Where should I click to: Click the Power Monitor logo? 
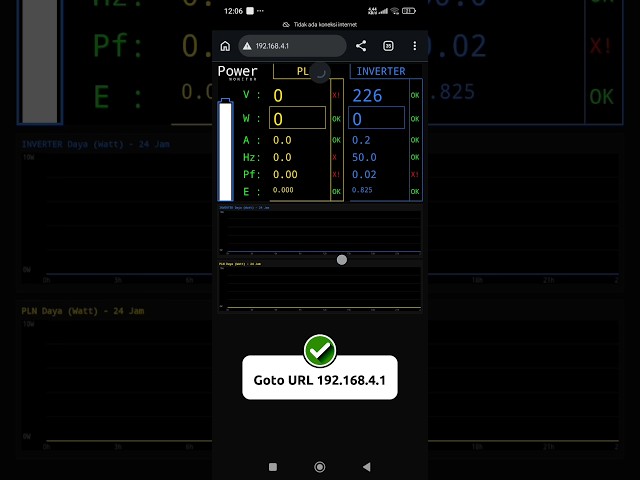coord(237,72)
